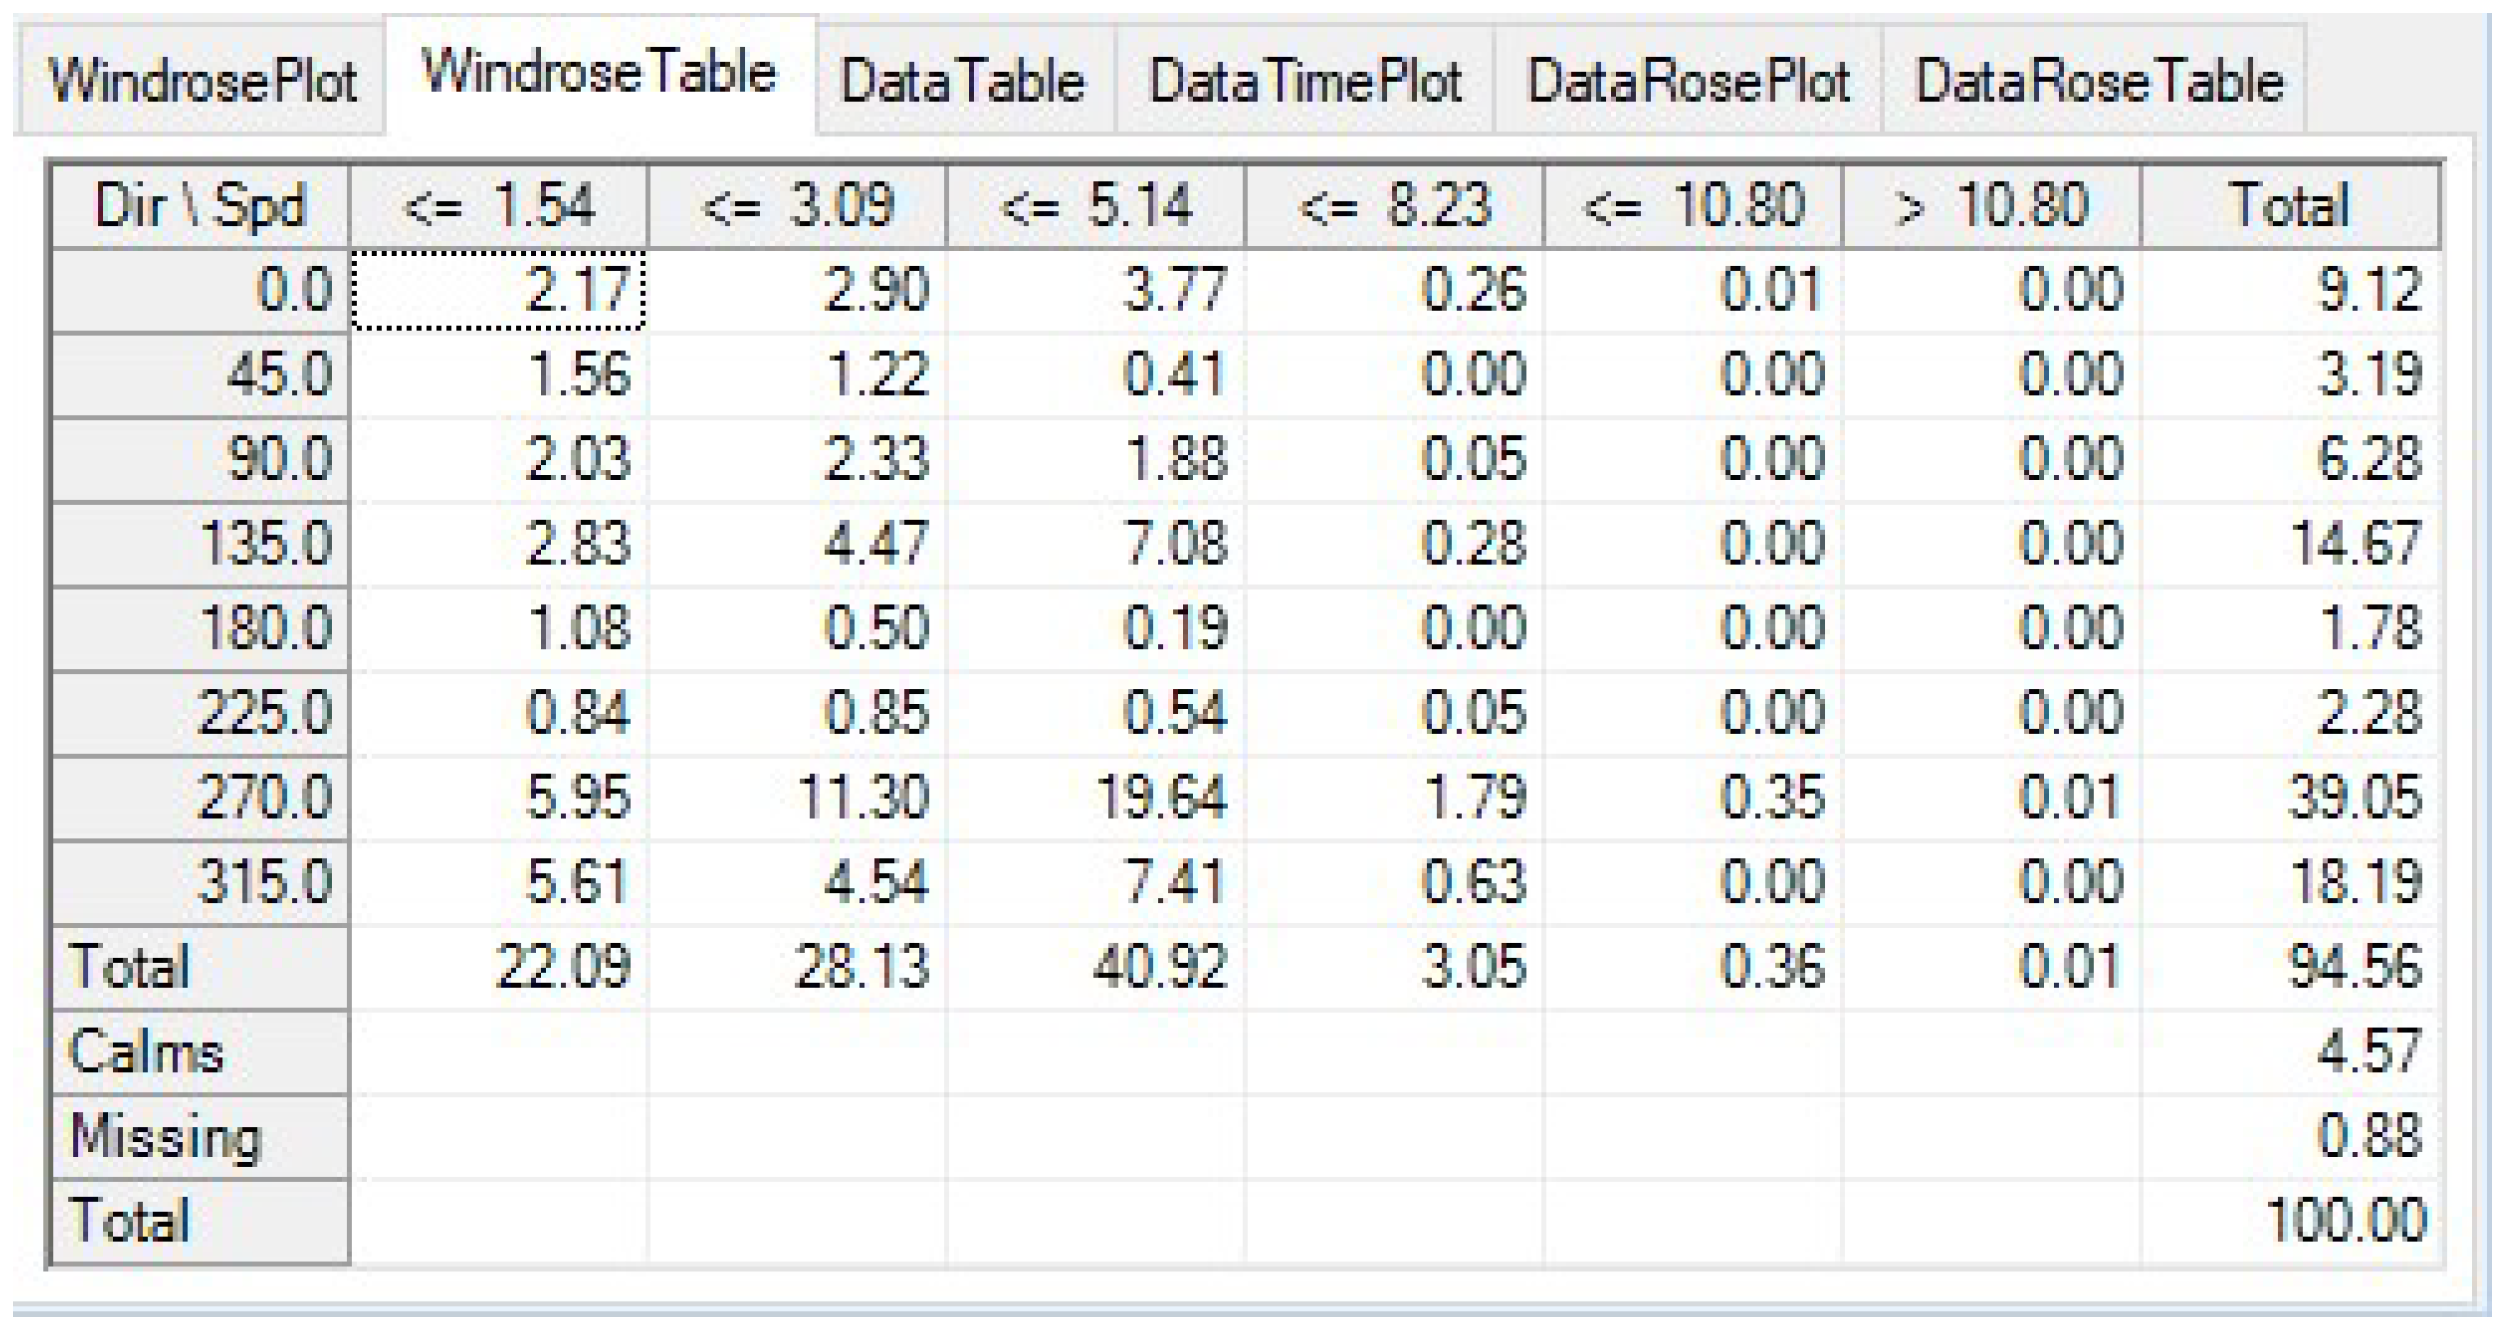
Task: Switch to the DataRosePlot tab
Action: point(1688,82)
